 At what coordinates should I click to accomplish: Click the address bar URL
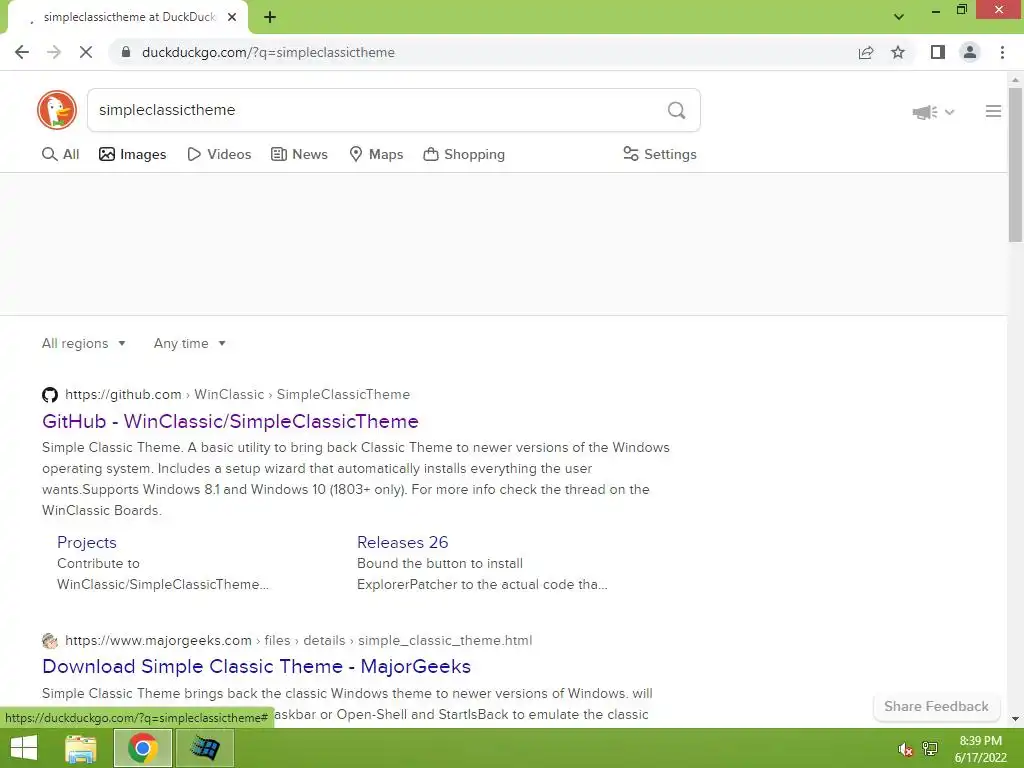click(268, 52)
